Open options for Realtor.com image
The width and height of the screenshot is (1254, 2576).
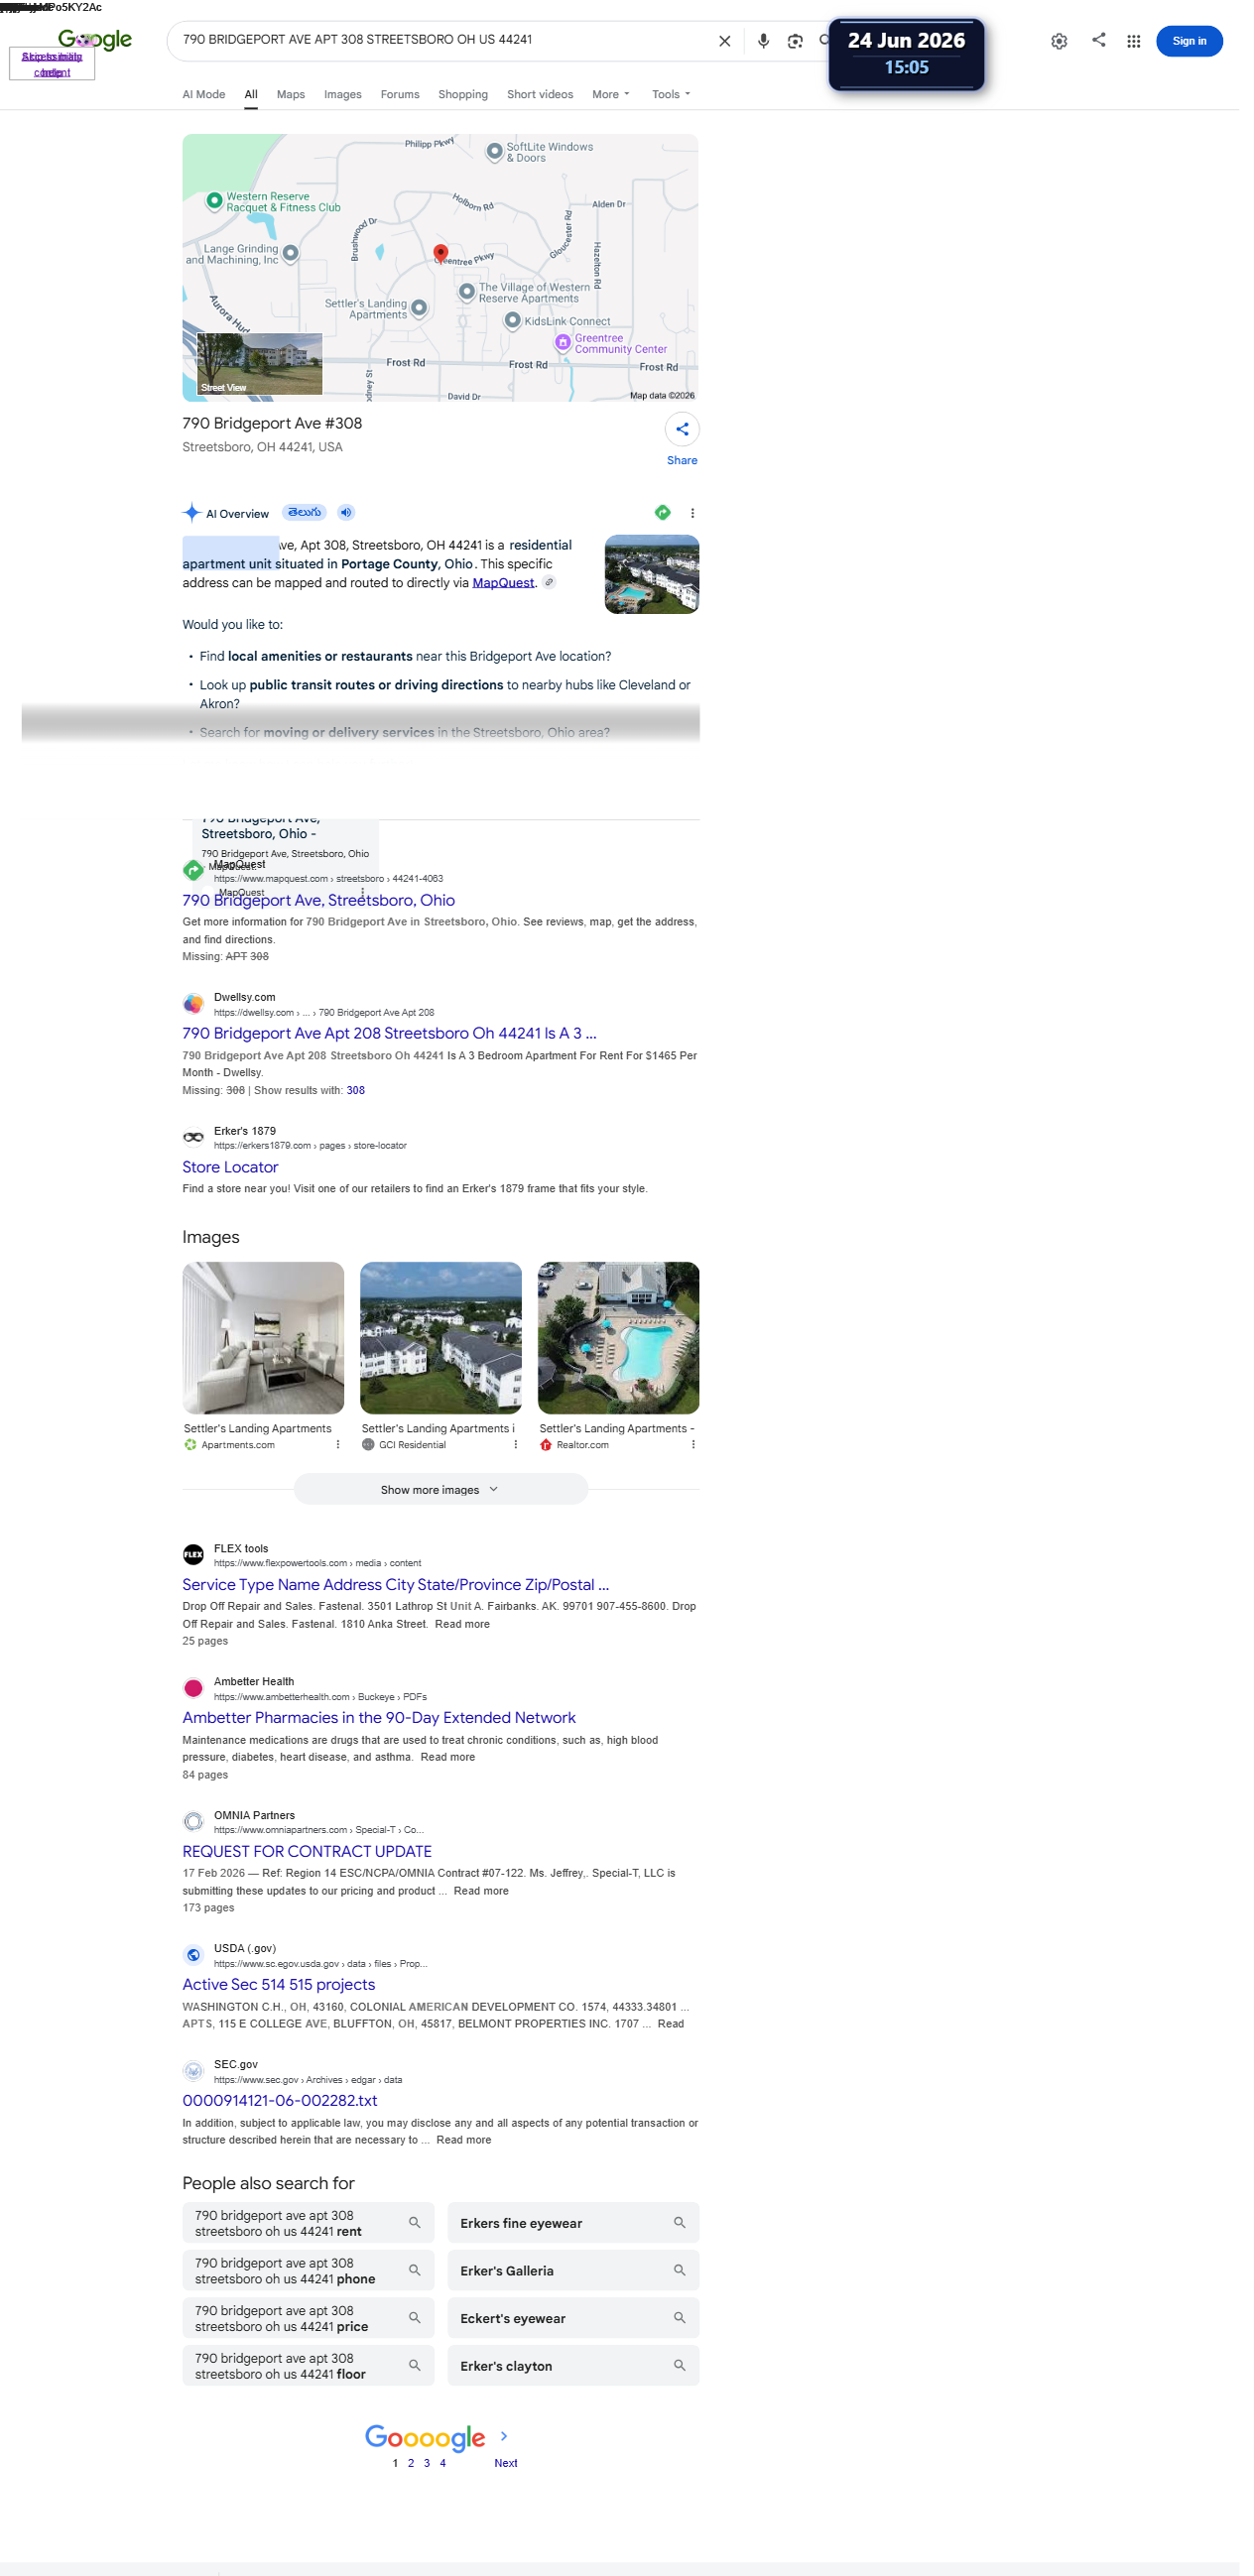(x=701, y=1461)
